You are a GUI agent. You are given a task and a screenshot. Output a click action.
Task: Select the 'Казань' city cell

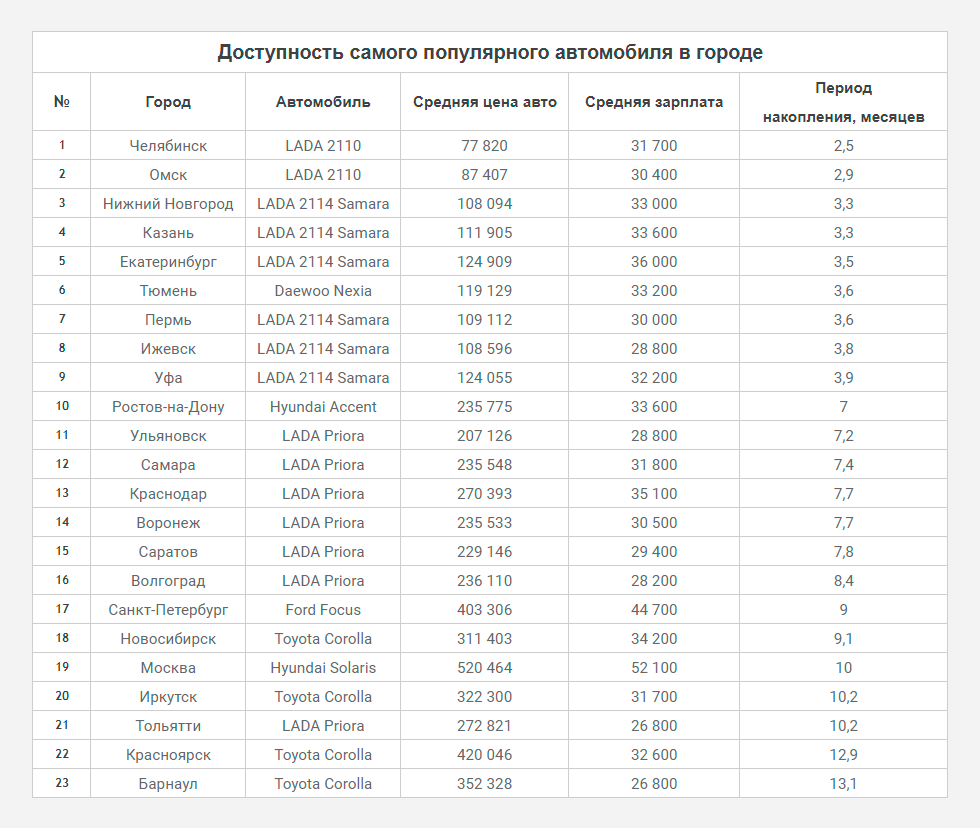(x=168, y=233)
